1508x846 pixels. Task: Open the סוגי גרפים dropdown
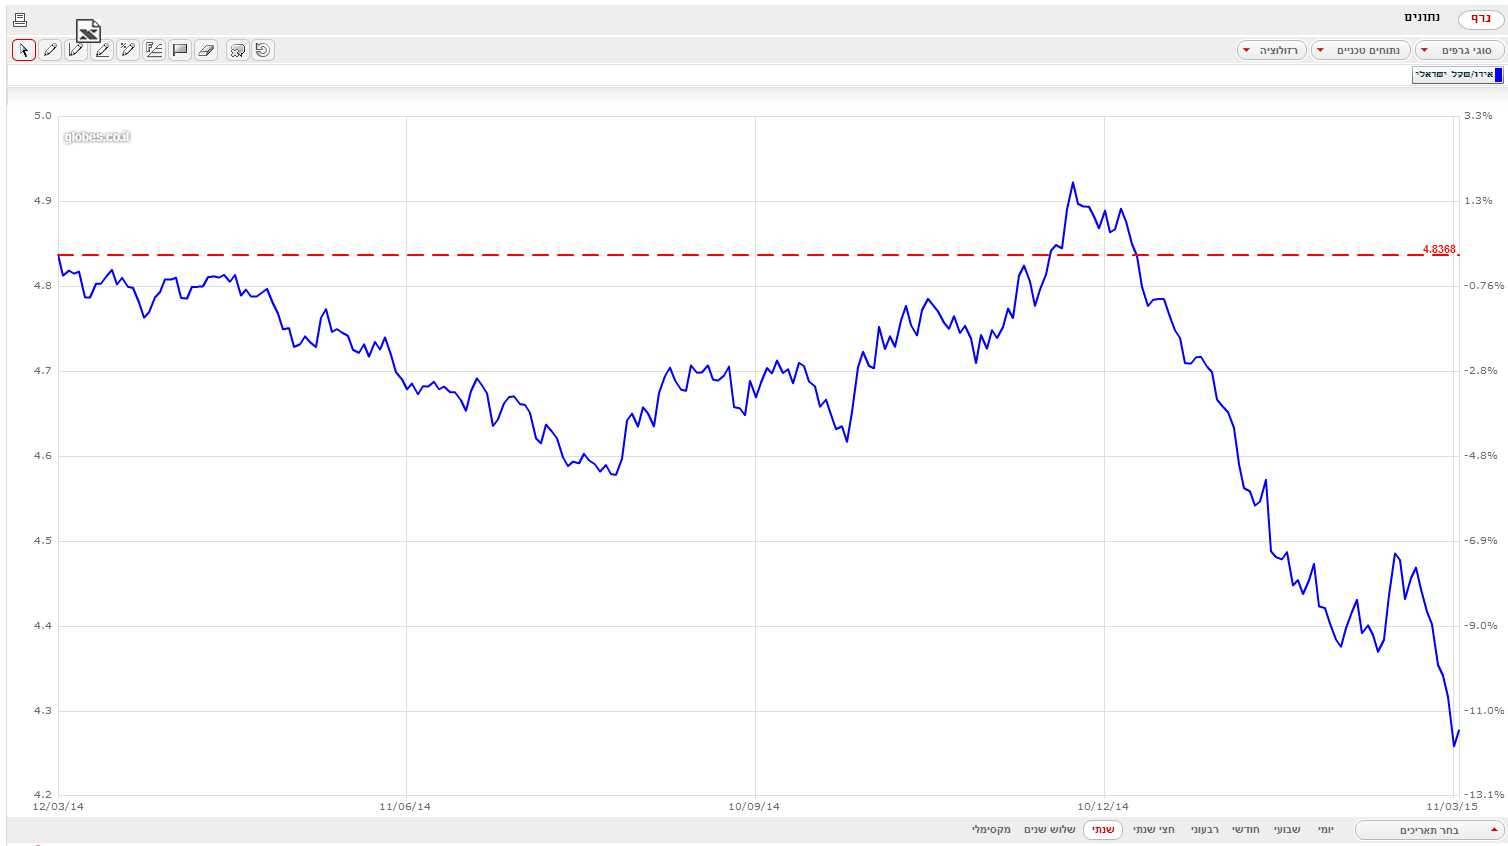click(x=1459, y=50)
